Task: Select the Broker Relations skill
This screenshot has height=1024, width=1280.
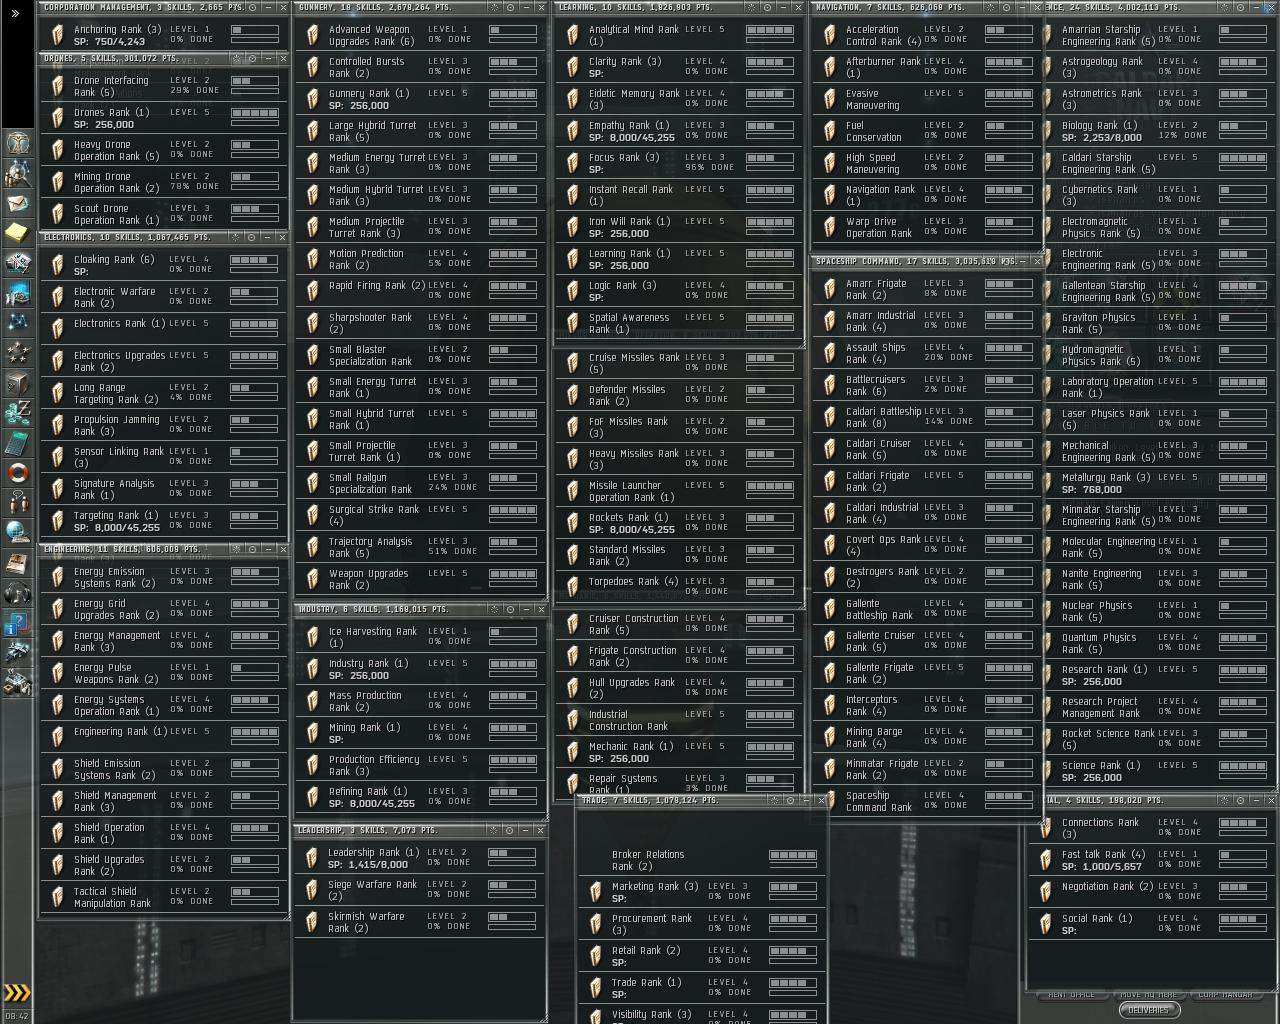Action: click(x=703, y=860)
